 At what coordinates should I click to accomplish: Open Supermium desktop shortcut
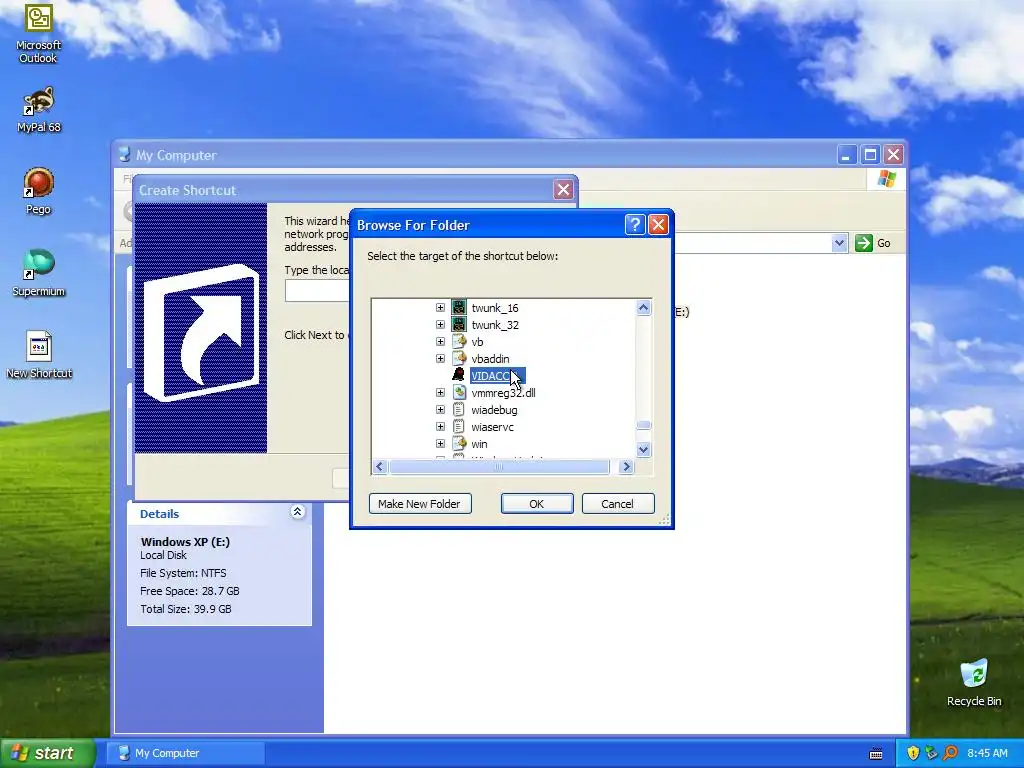click(39, 272)
